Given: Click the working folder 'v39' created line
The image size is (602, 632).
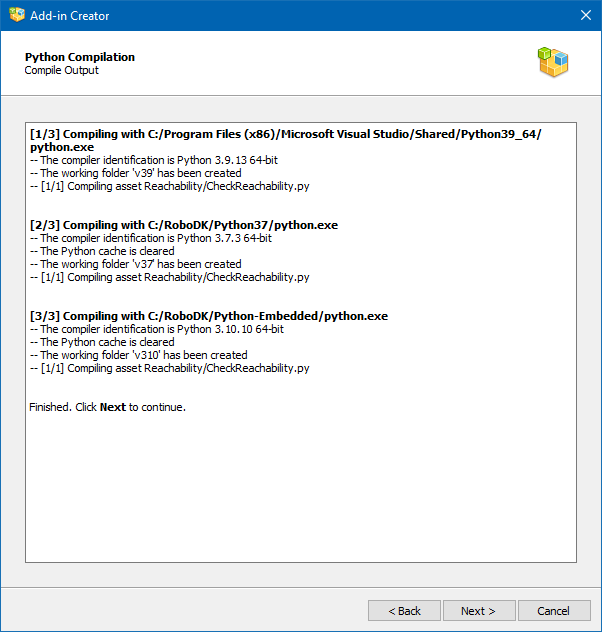Looking at the screenshot, I should tap(135, 173).
